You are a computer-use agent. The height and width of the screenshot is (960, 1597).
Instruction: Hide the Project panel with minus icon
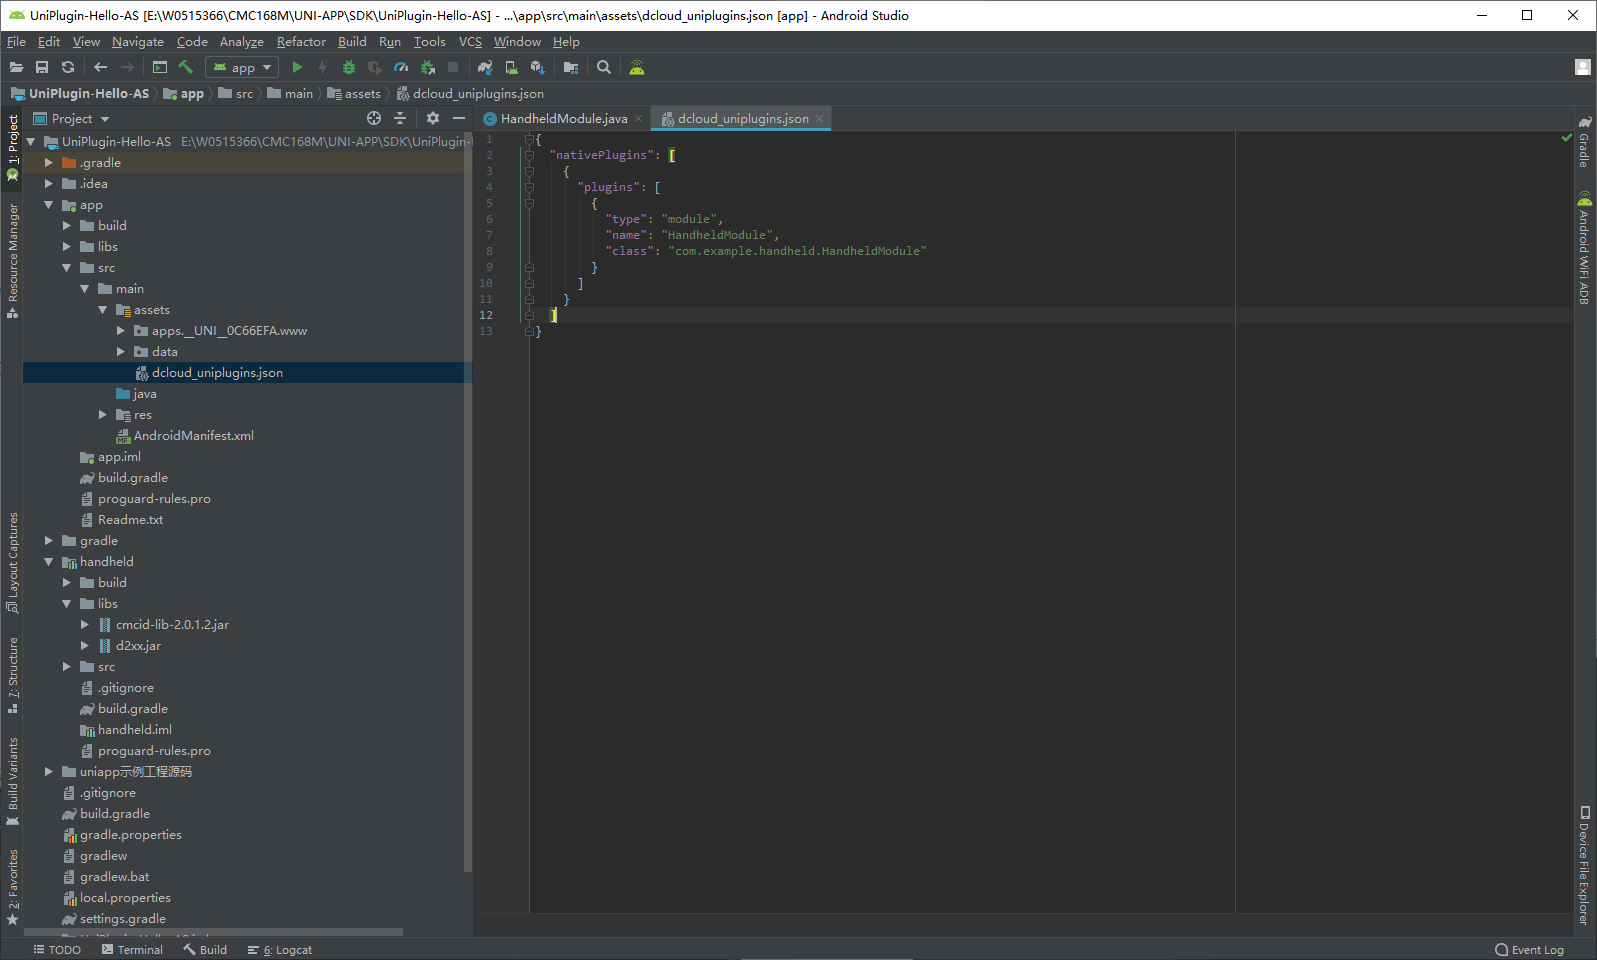point(459,118)
